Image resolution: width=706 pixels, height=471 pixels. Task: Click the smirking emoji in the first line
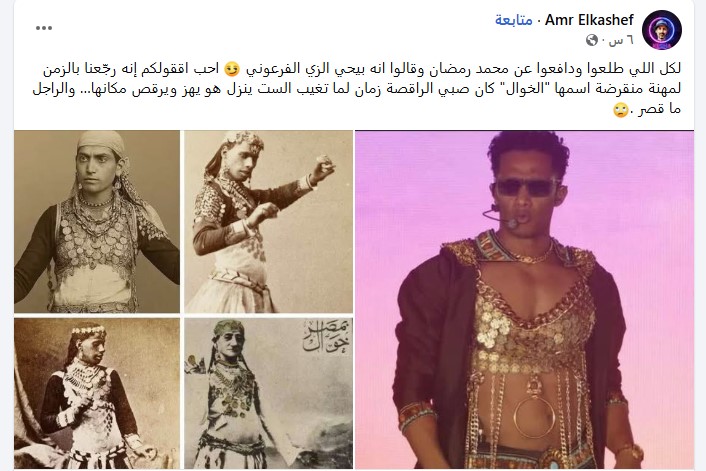pos(232,69)
